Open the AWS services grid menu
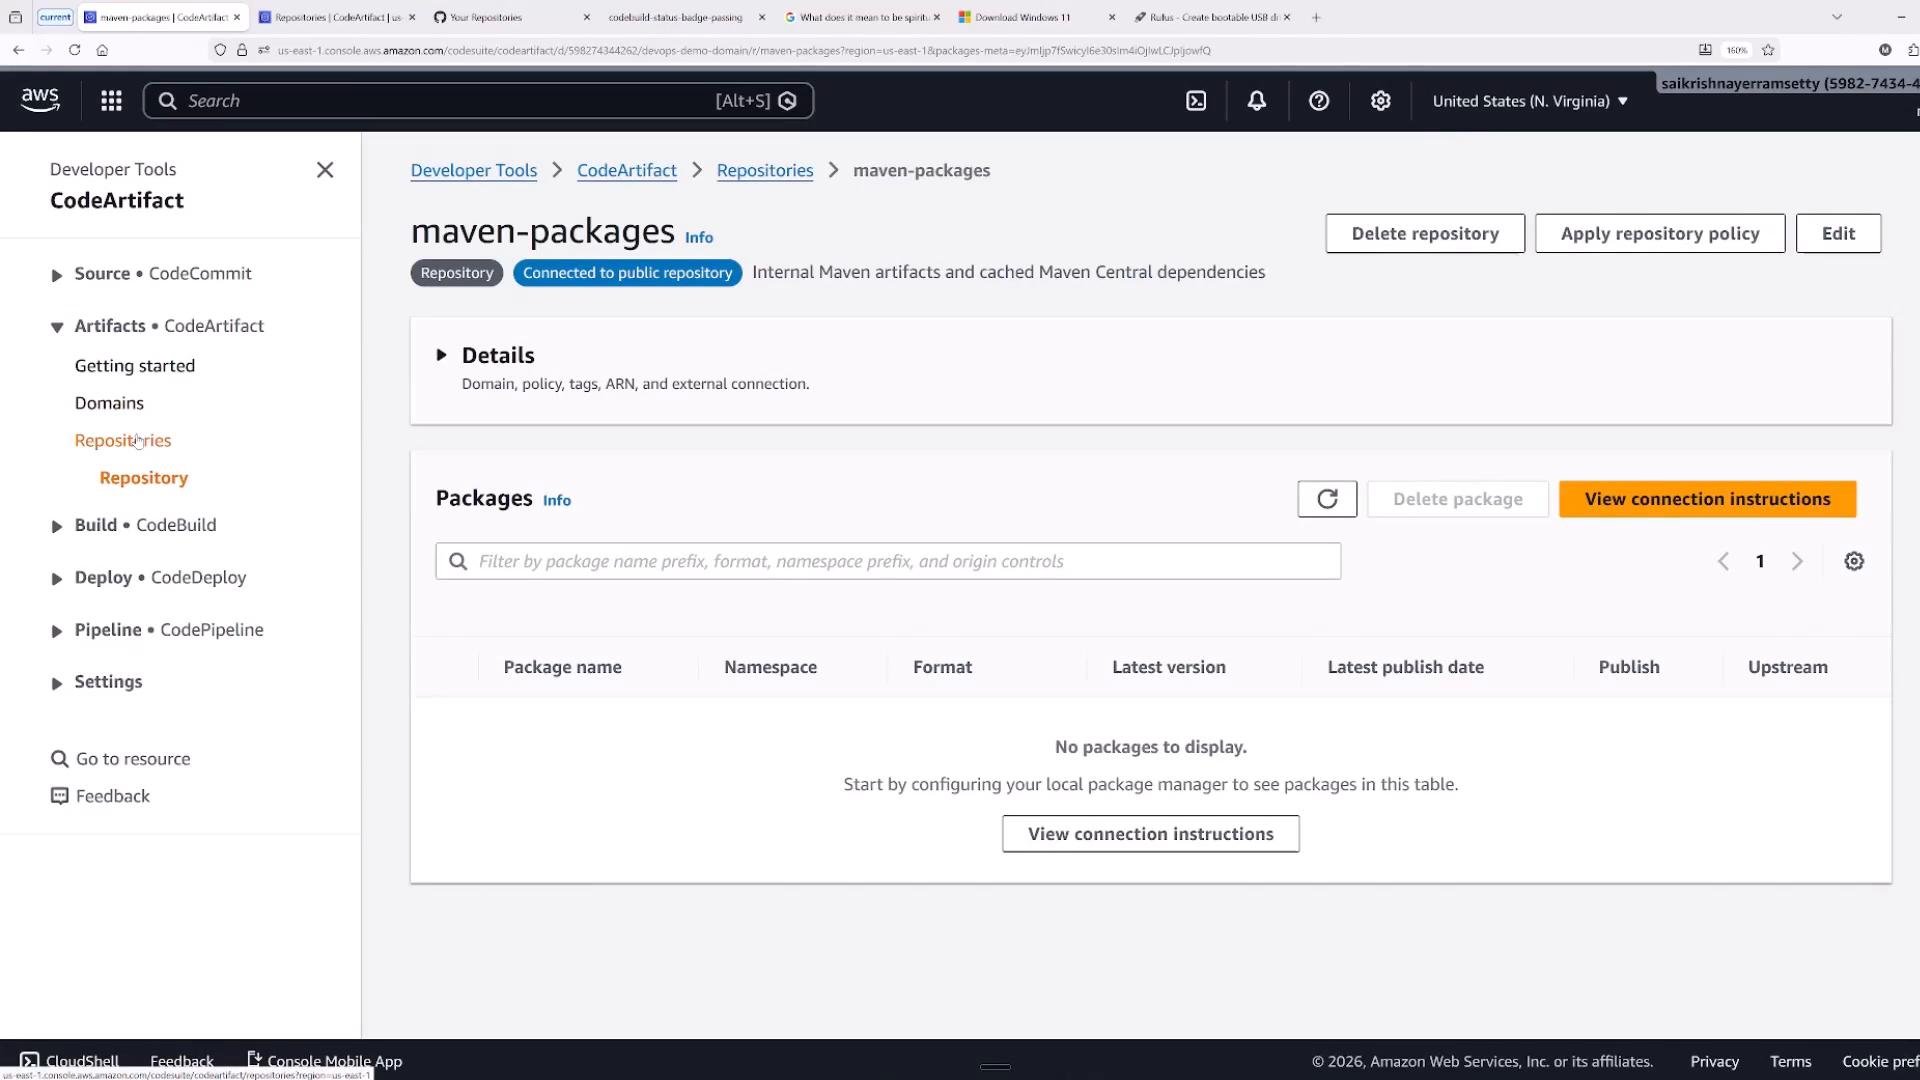 pyautogui.click(x=111, y=101)
